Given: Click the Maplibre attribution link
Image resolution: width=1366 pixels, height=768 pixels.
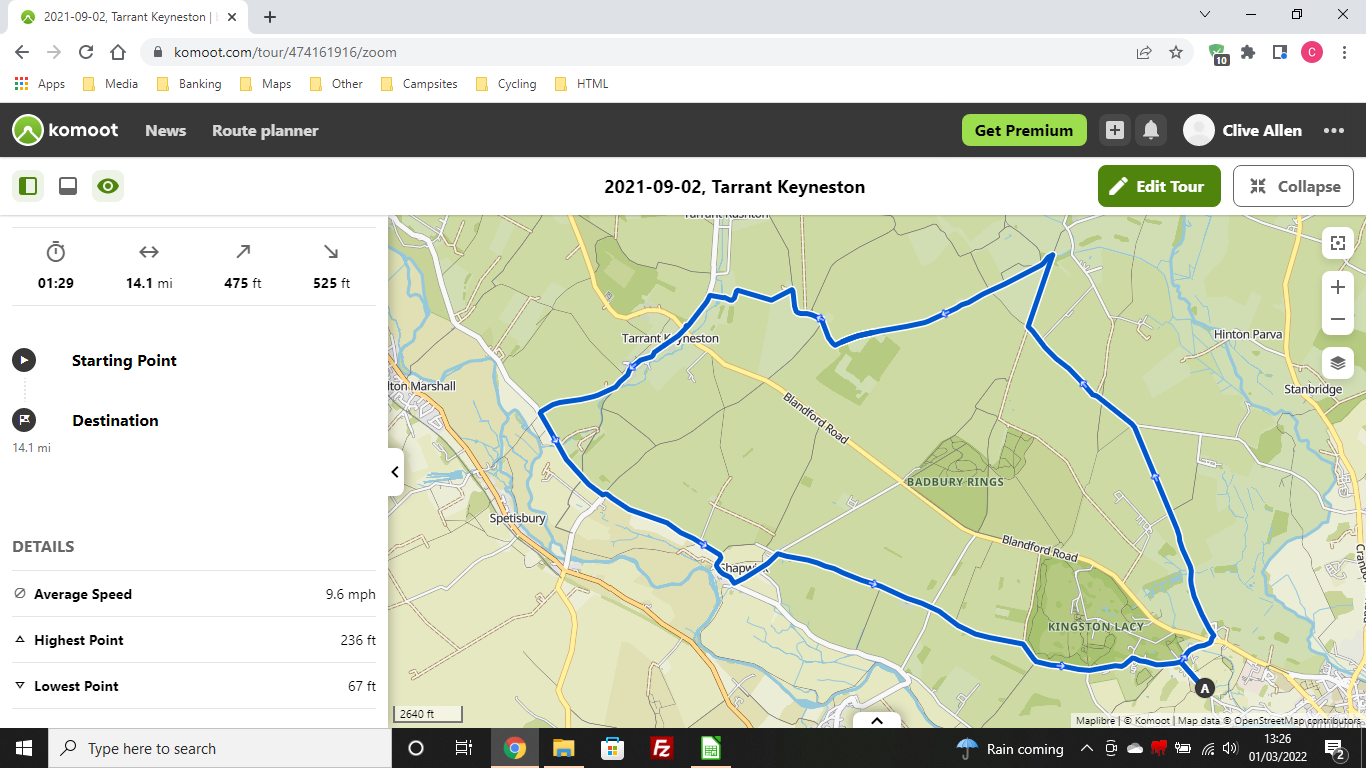Looking at the screenshot, I should coord(1095,720).
